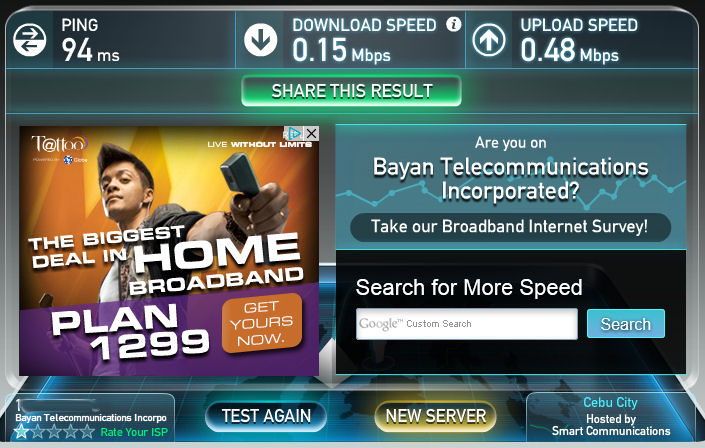Click the download speed arrow icon
This screenshot has height=448, width=705.
260,40
